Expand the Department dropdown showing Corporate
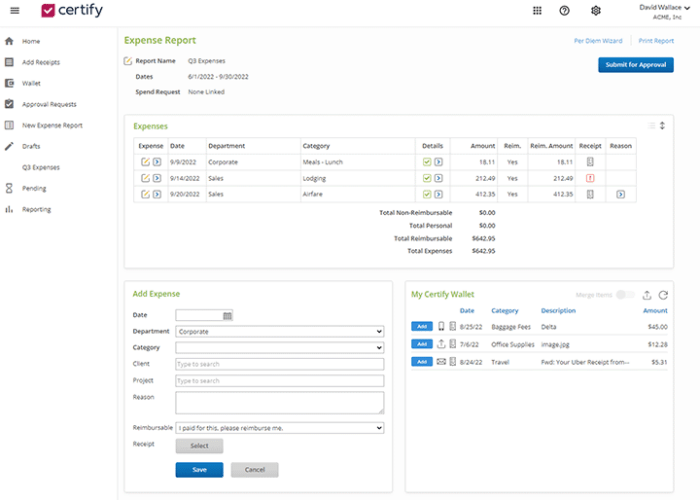 (x=279, y=331)
